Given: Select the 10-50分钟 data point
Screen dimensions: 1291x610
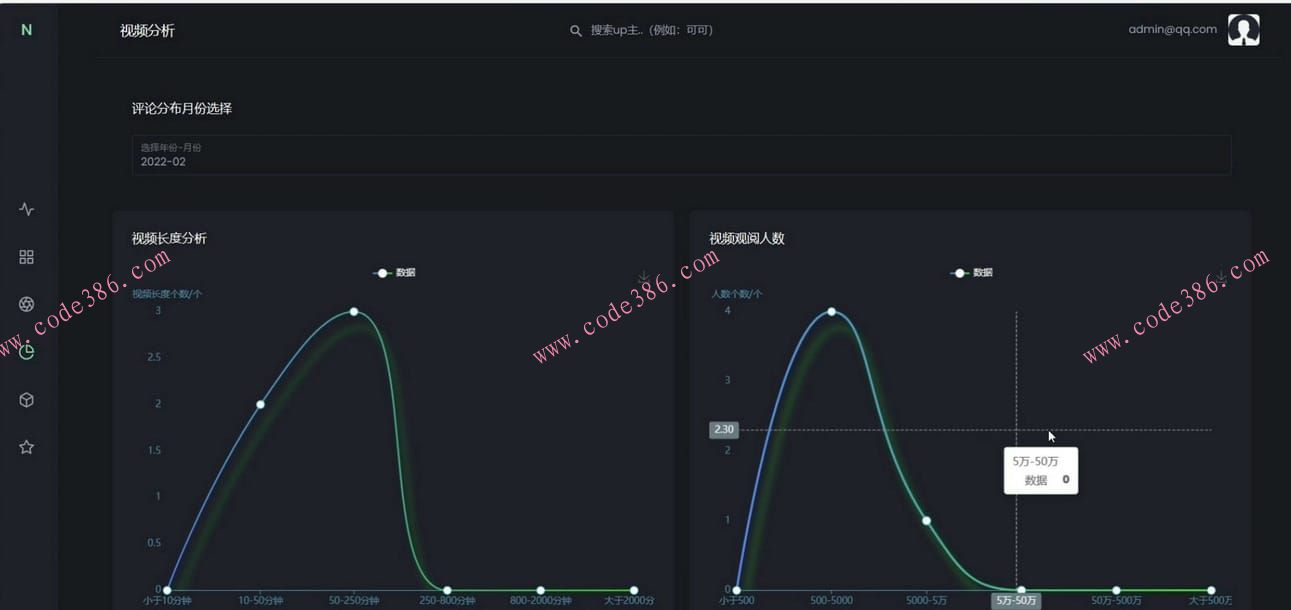Looking at the screenshot, I should tap(260, 404).
